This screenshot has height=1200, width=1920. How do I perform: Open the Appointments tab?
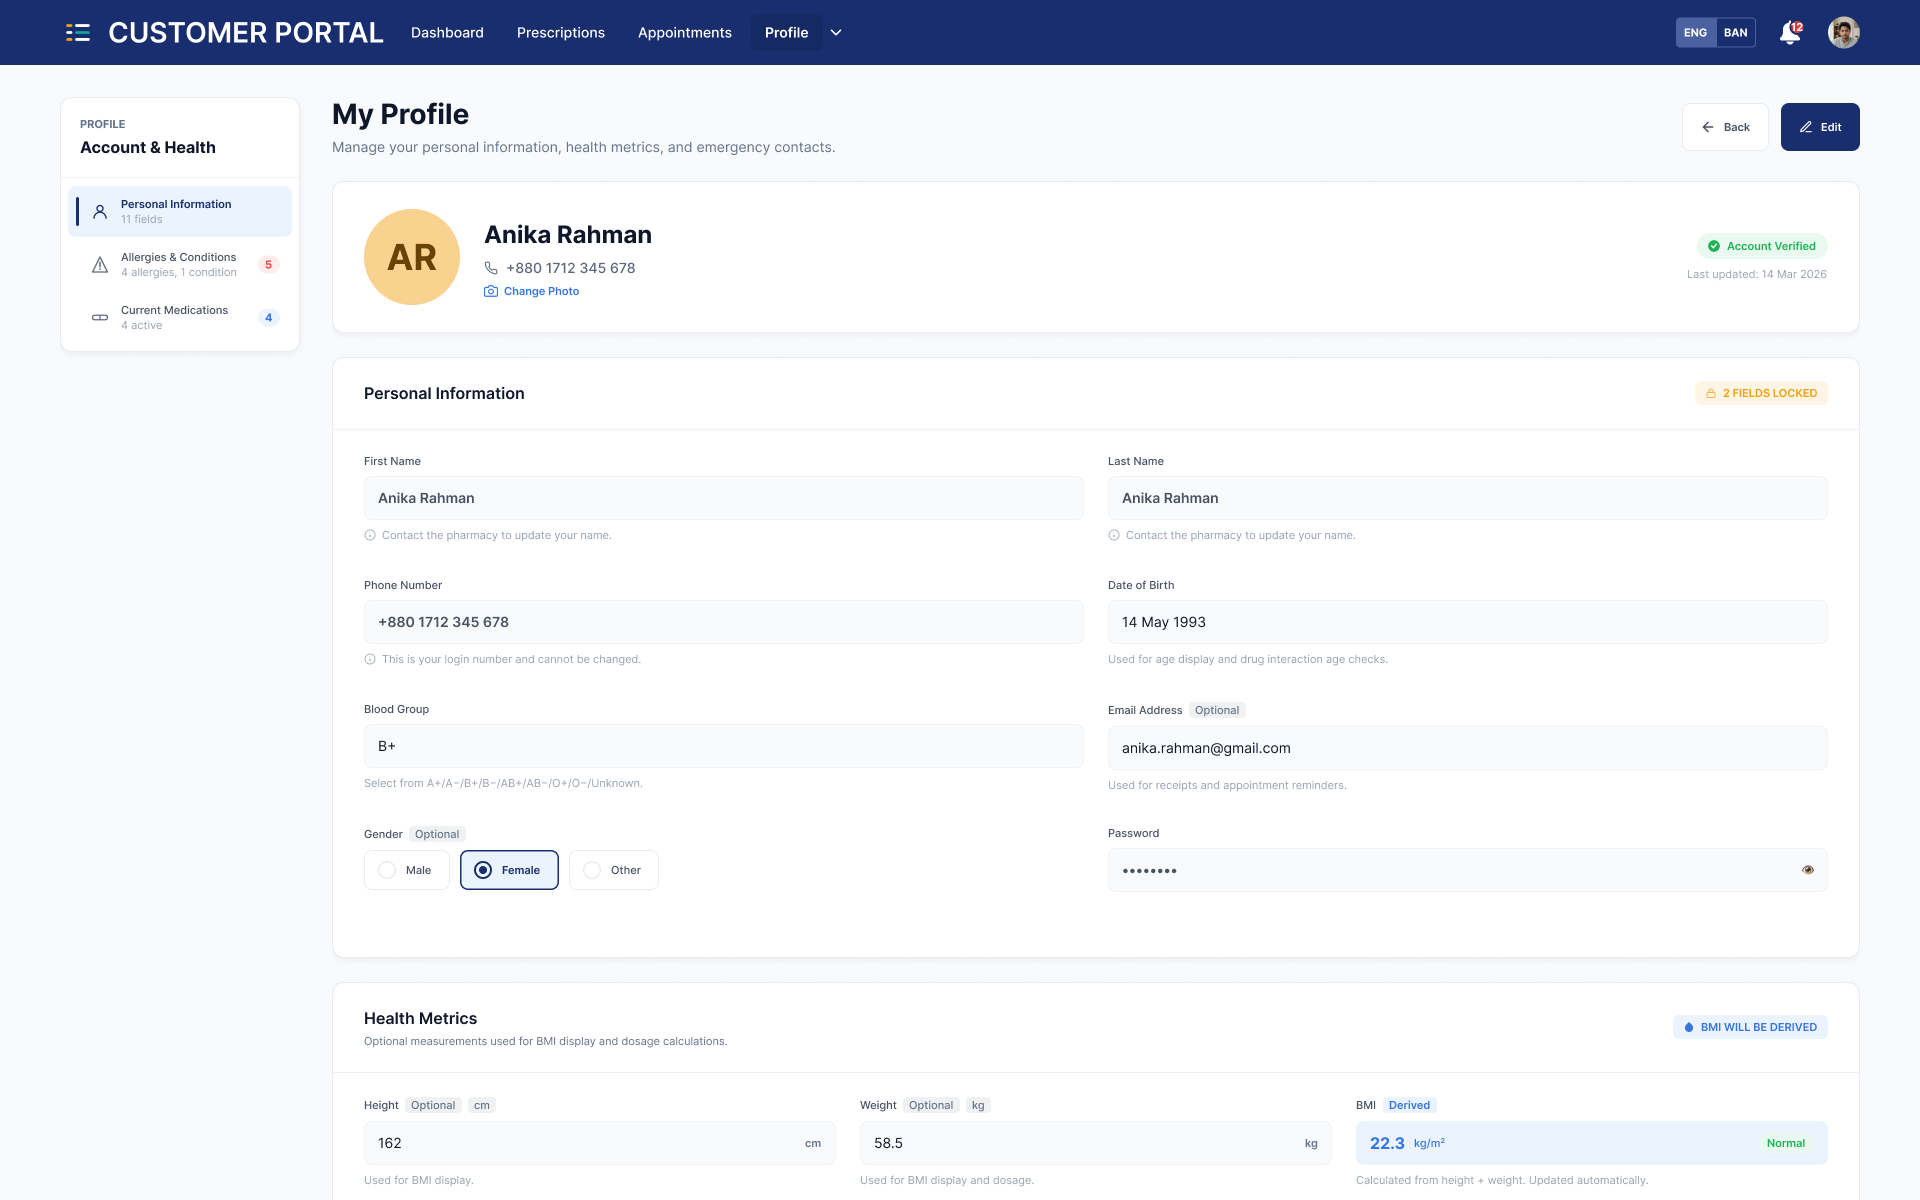coord(685,33)
